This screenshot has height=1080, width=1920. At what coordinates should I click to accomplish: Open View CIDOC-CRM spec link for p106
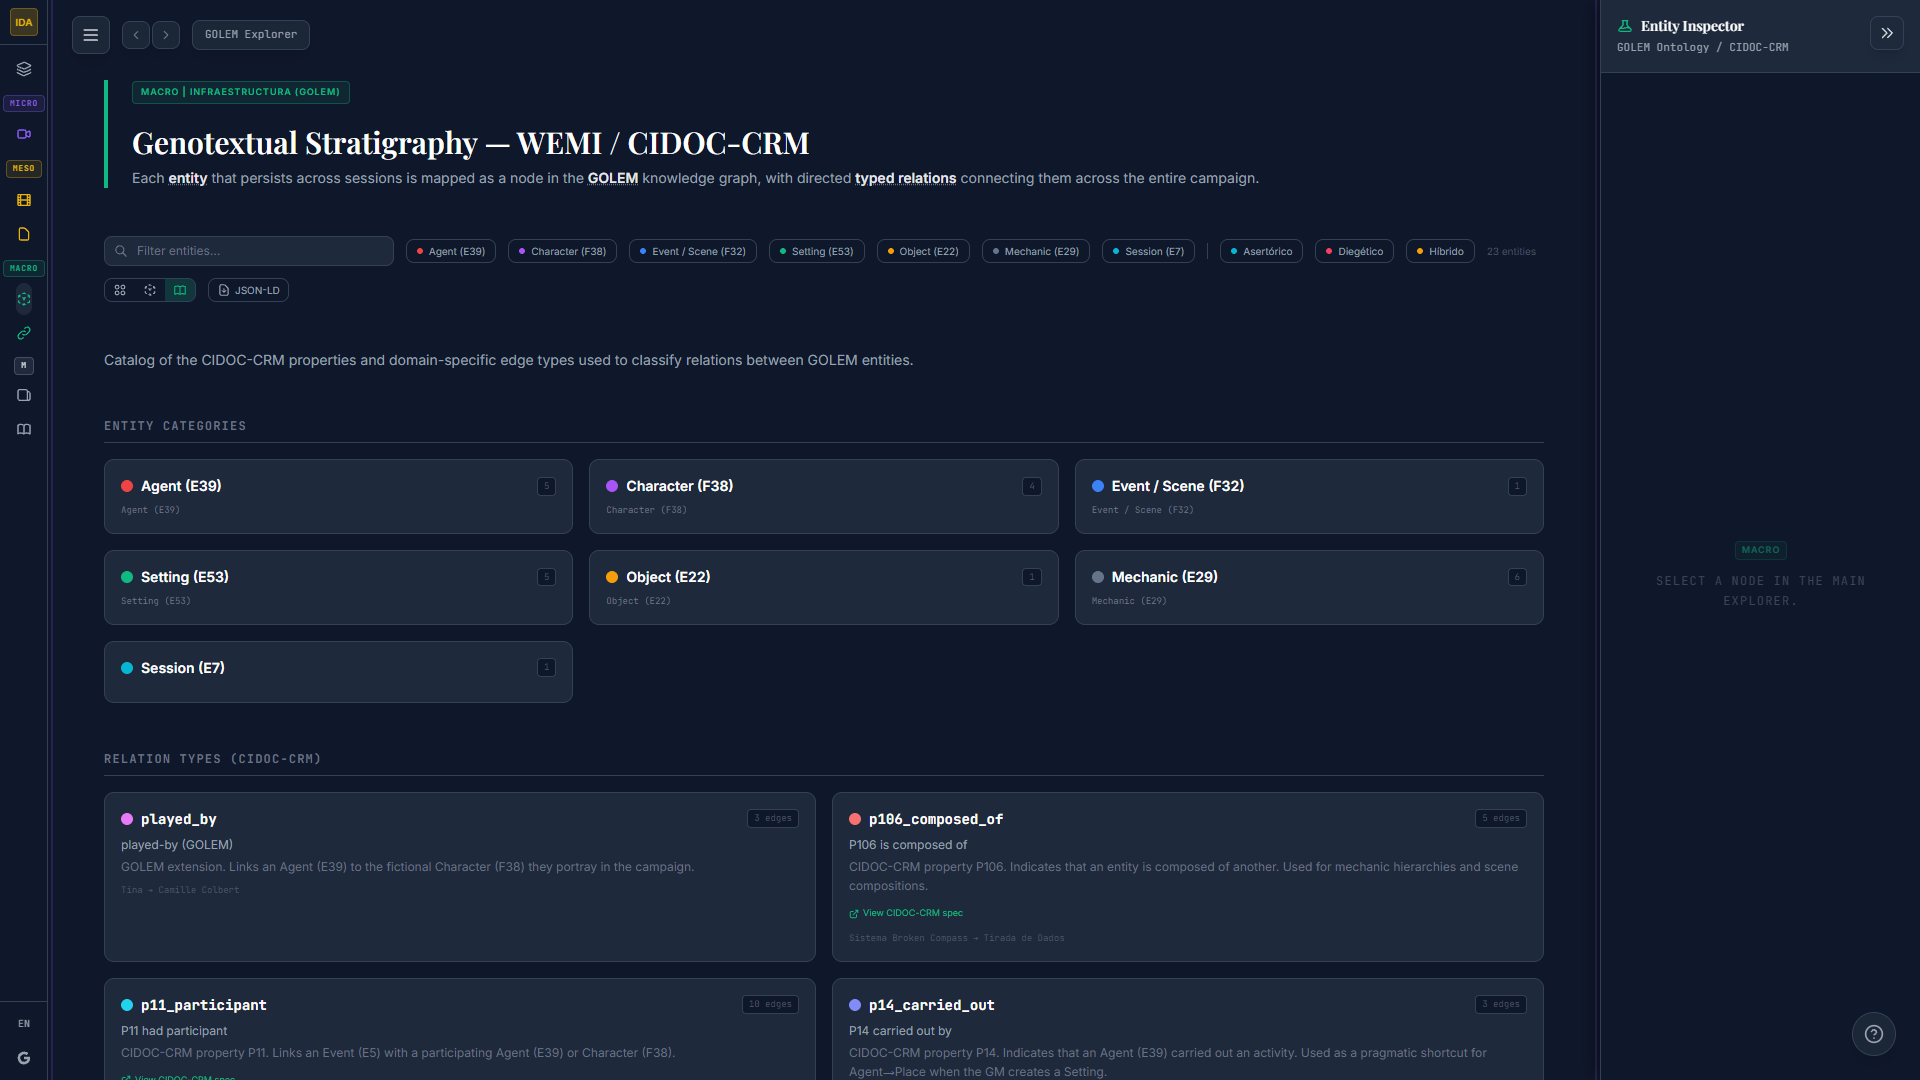(906, 913)
